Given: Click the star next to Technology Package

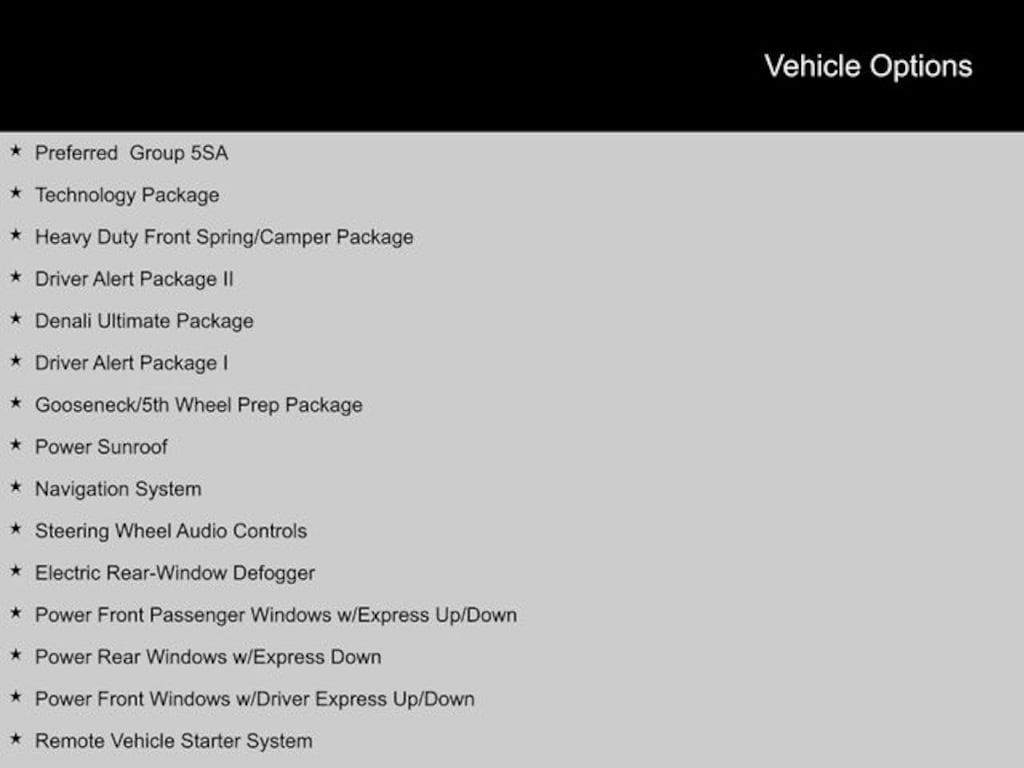Looking at the screenshot, I should pos(15,194).
